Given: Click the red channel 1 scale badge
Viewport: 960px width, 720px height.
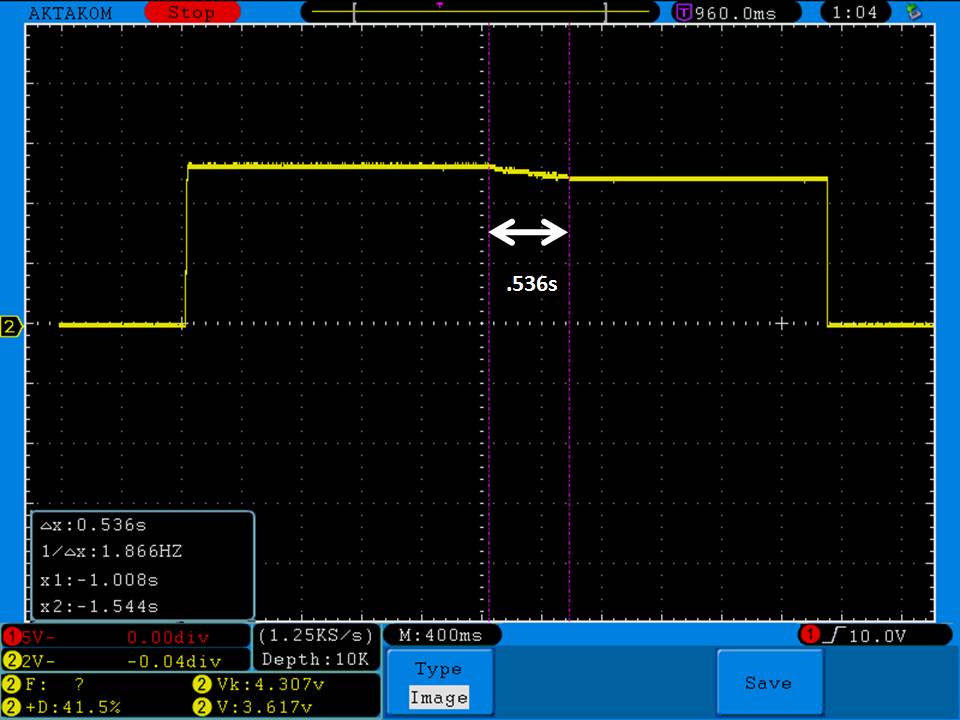Looking at the screenshot, I should point(11,636).
